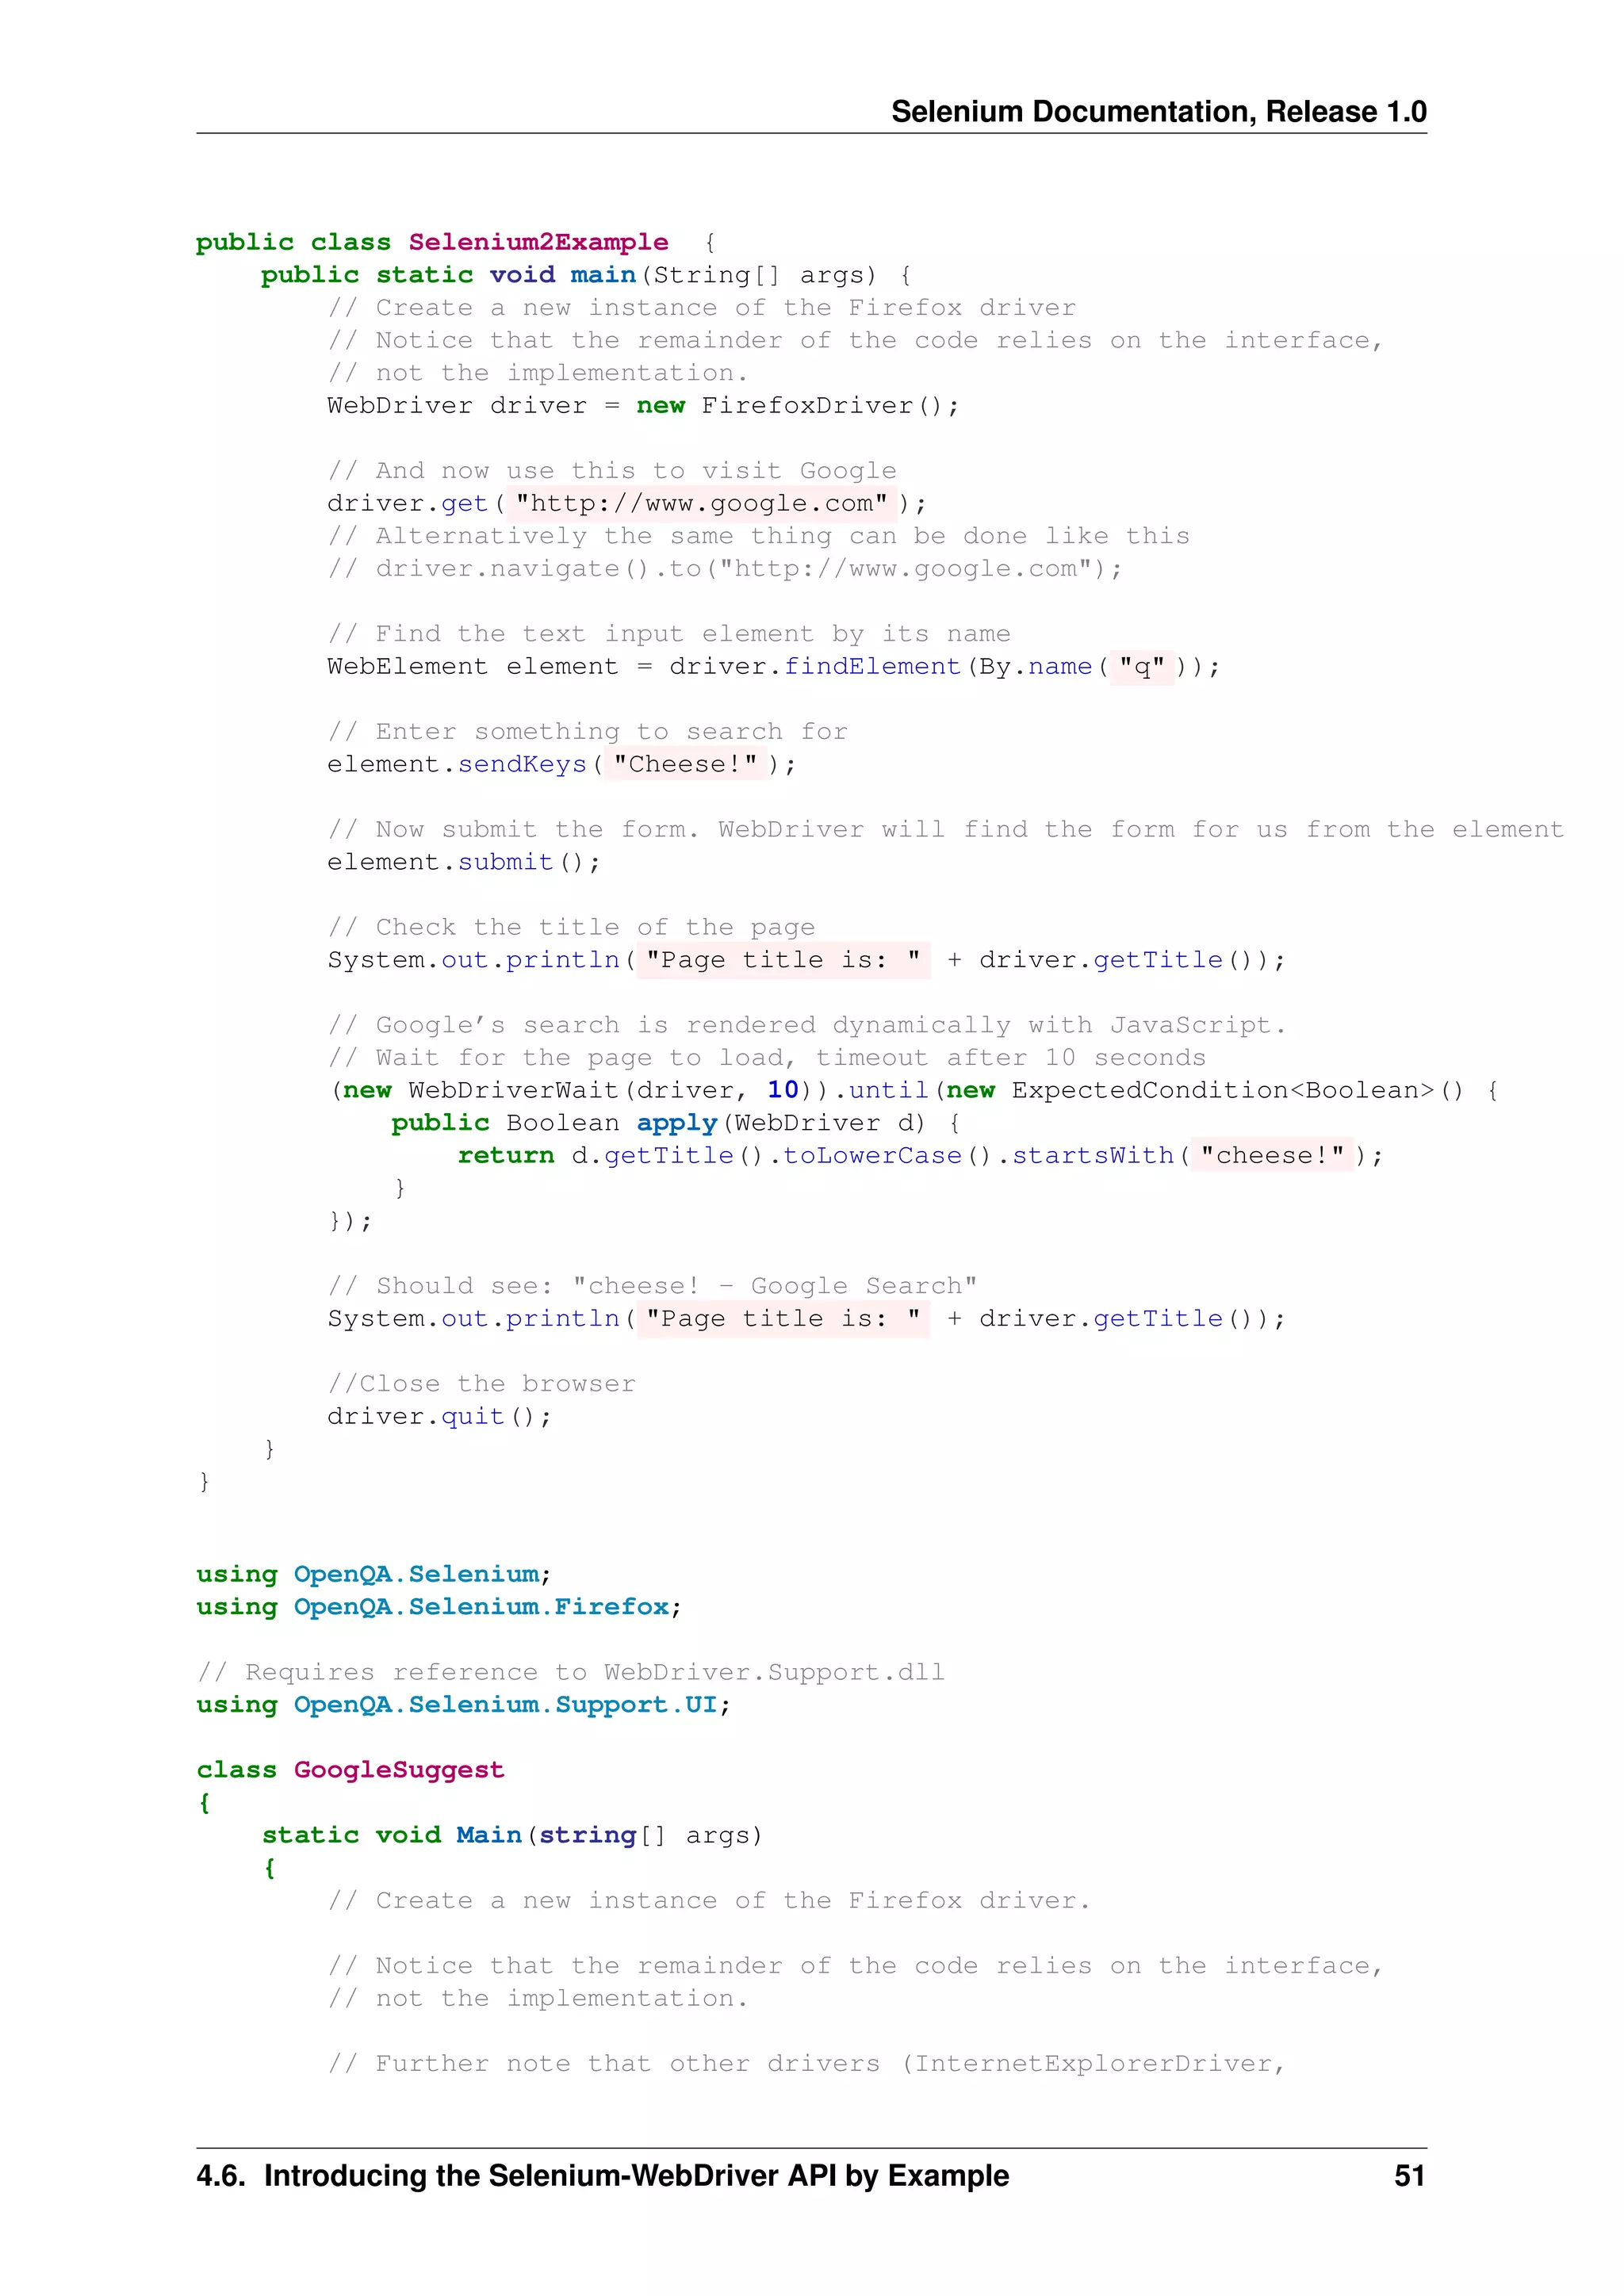
Task: Click comment '// Create a new instance of the Firefox driver.' in C# code
Action: coord(710,1900)
